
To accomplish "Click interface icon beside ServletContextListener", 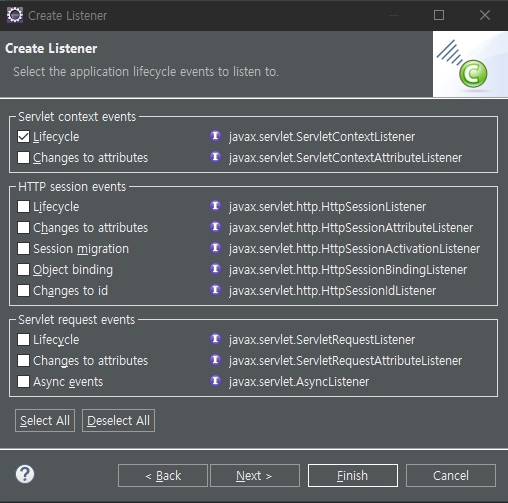I will (x=215, y=136).
